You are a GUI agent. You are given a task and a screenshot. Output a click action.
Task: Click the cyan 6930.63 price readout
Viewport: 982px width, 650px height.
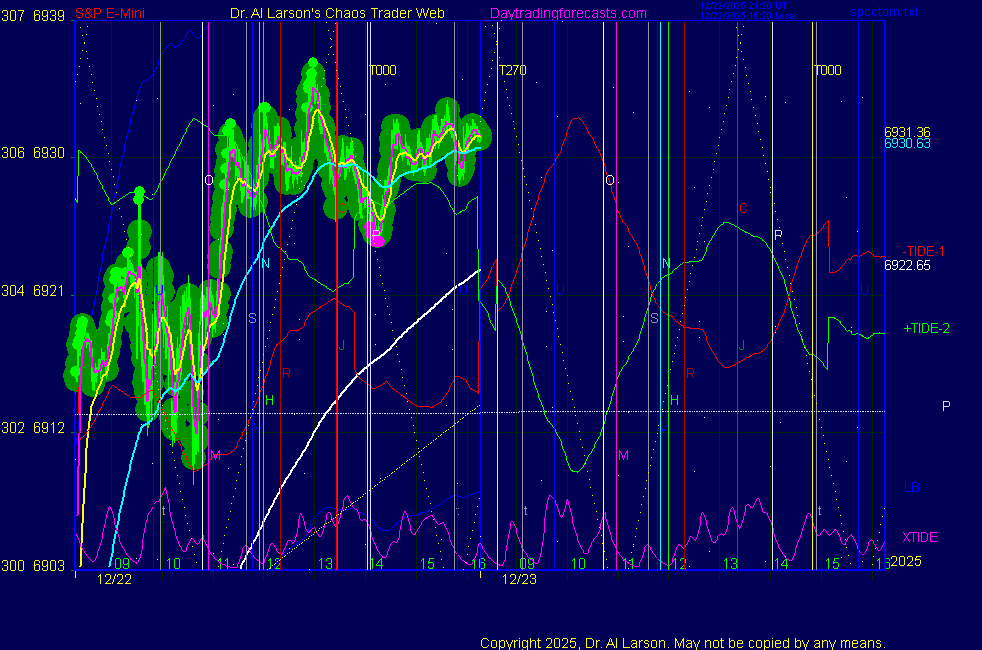click(907, 144)
